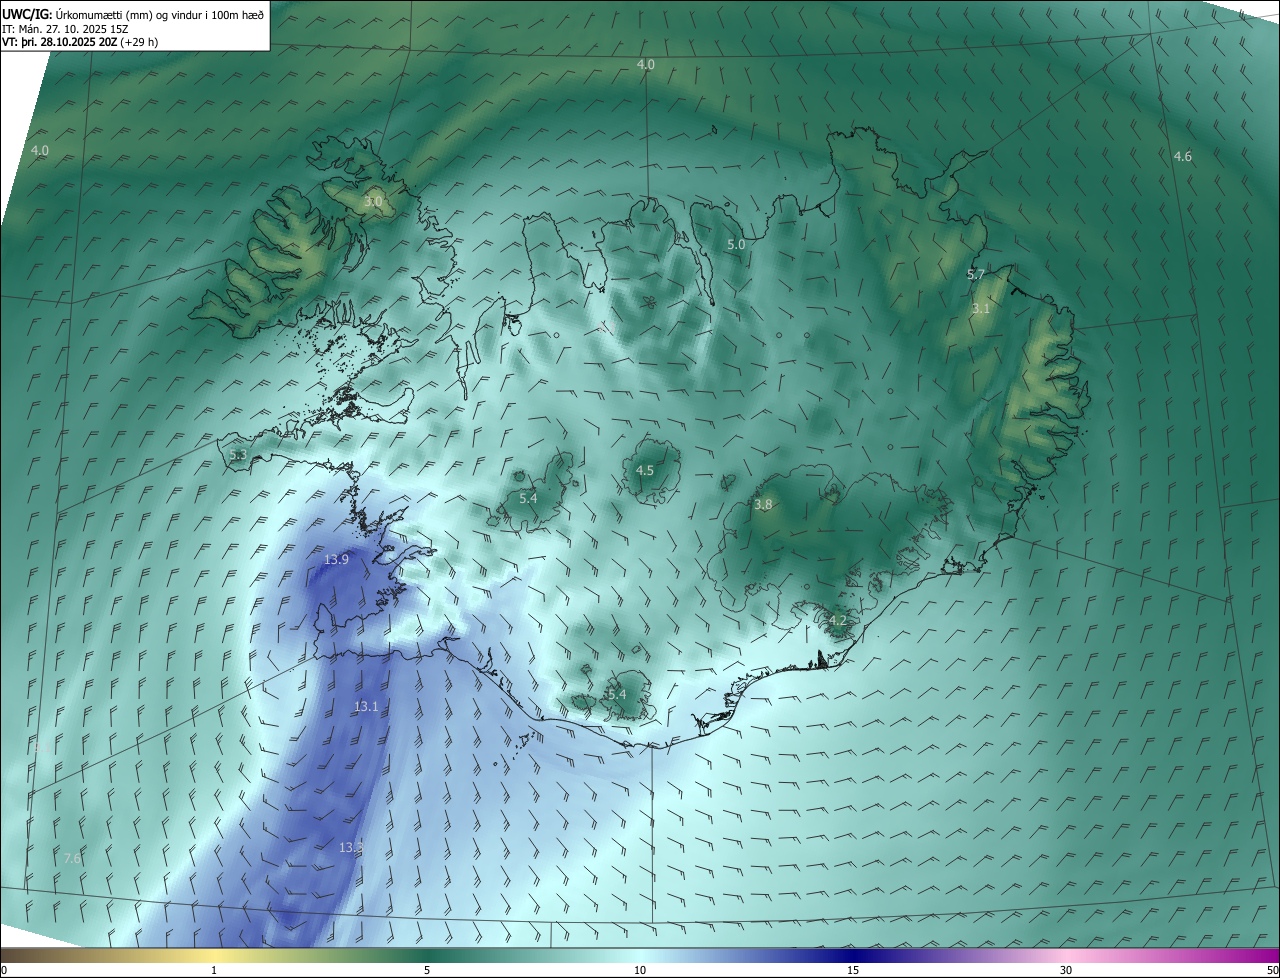Select the 7.6 value near the southwest corner
1280x978 pixels.
pos(72,858)
